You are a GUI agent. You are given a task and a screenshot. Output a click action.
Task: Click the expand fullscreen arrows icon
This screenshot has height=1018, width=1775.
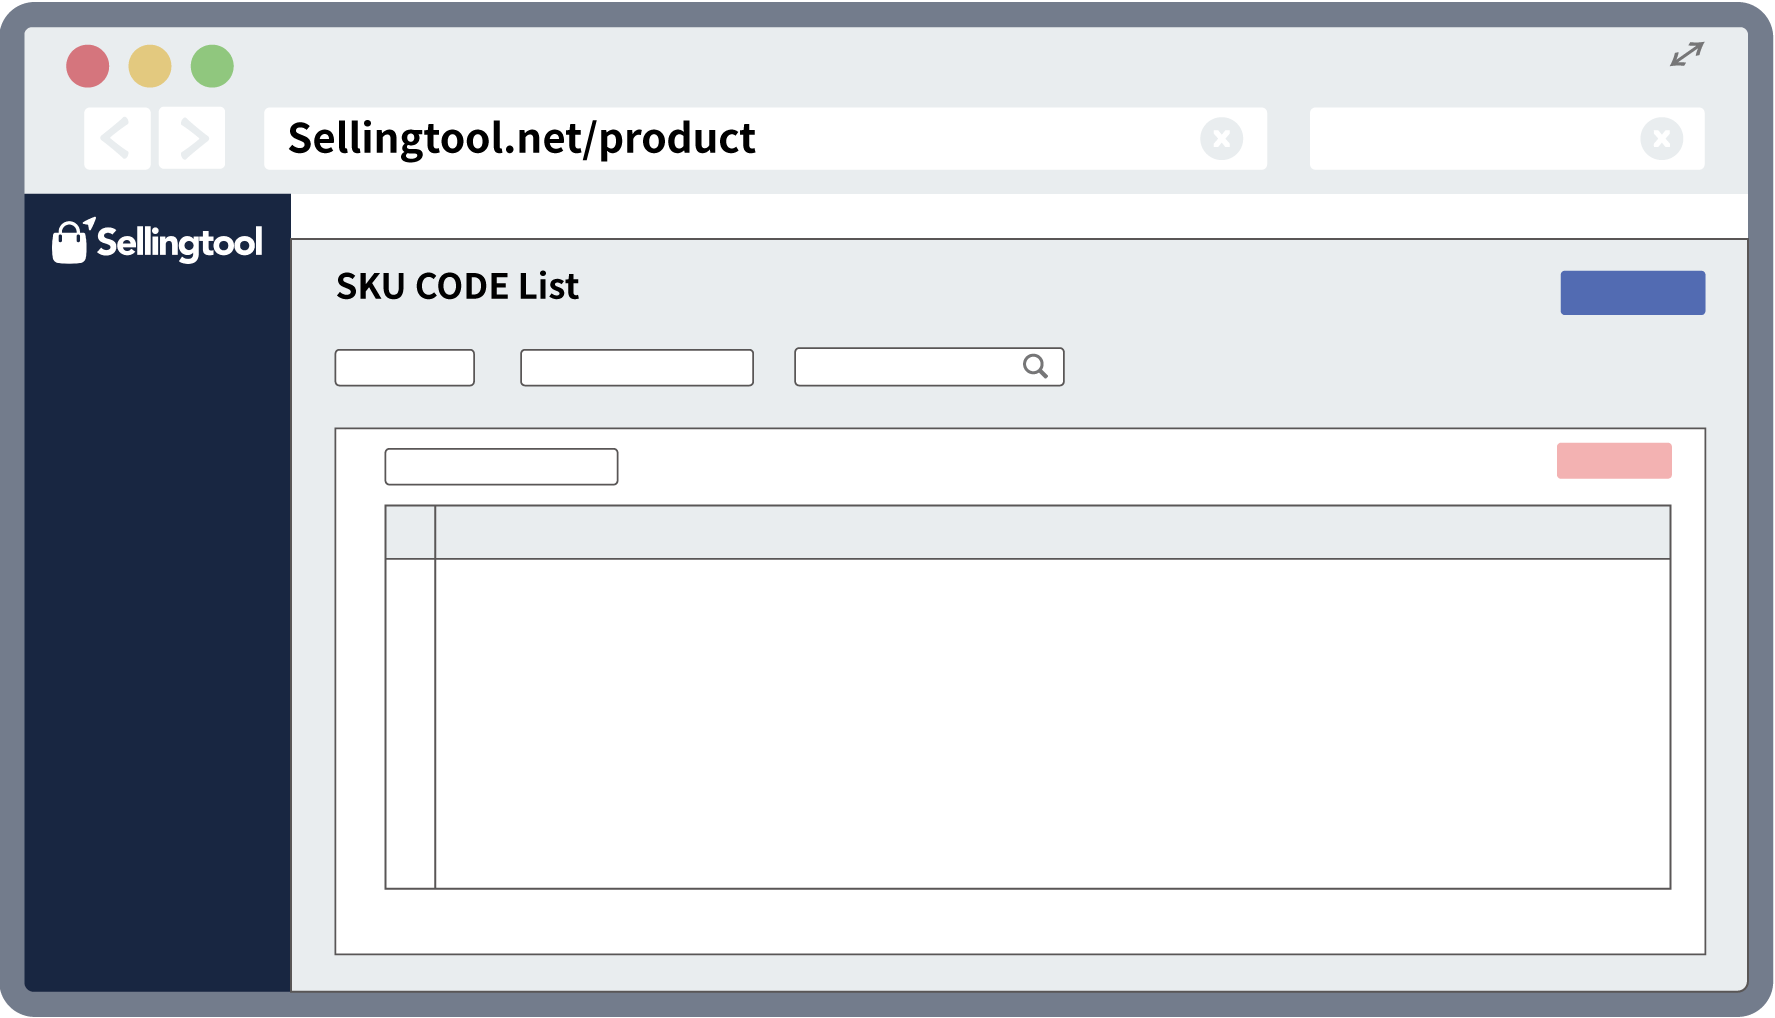click(1687, 54)
